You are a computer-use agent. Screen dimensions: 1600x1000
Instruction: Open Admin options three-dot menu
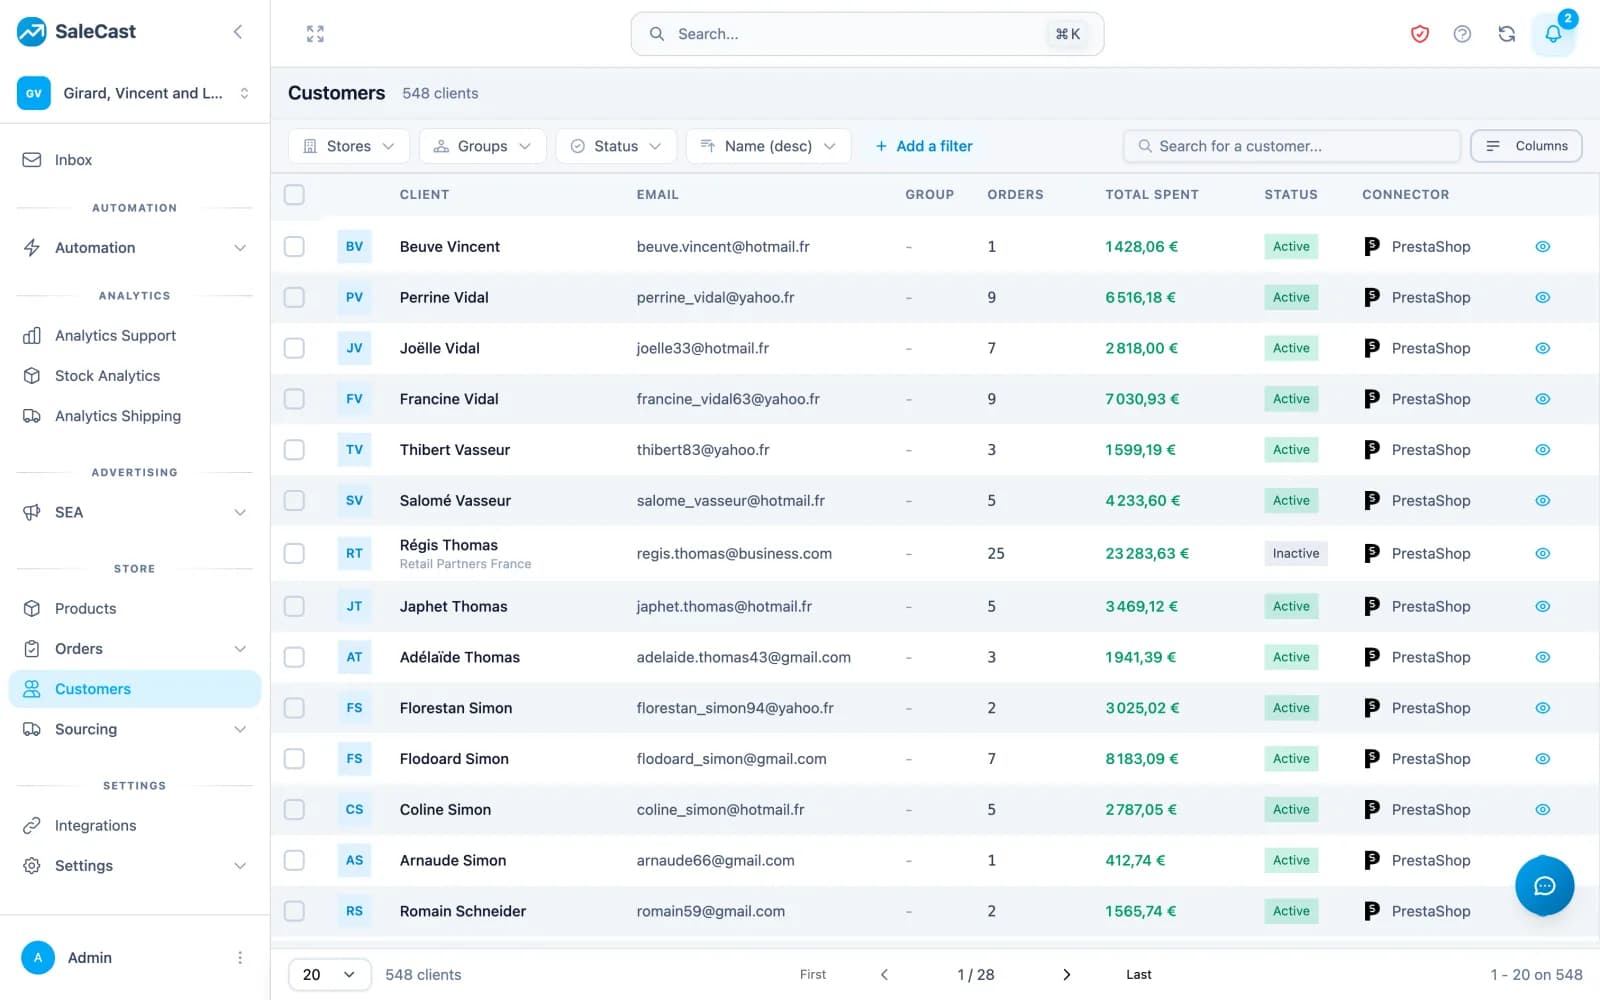pos(240,957)
